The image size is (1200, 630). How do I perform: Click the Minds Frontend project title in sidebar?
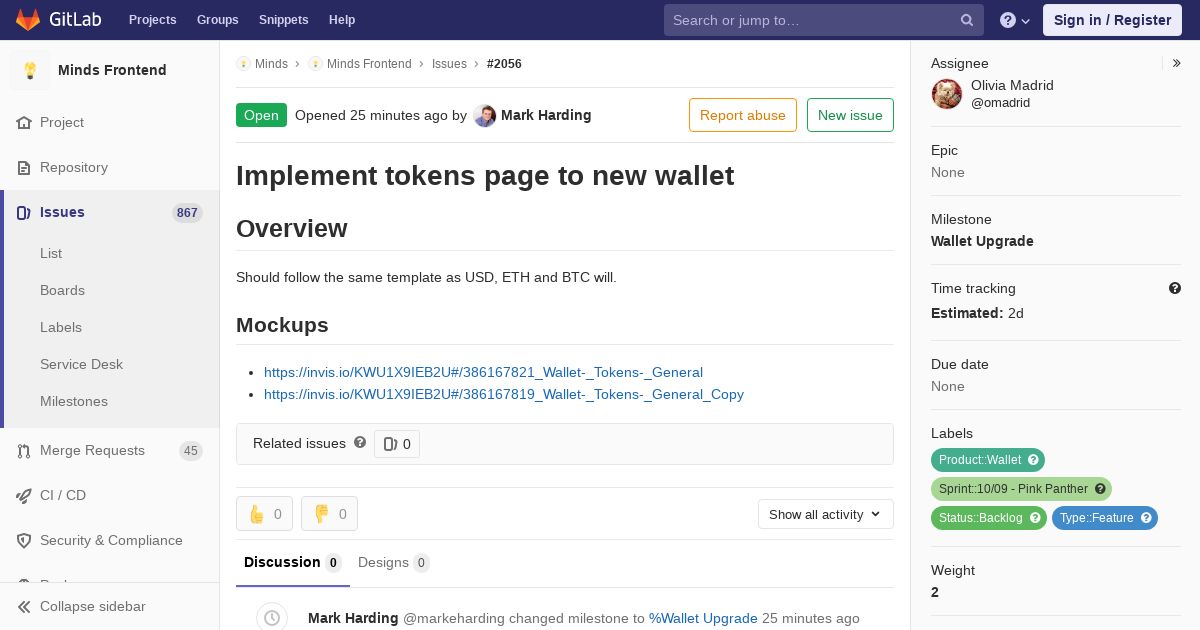tap(112, 70)
